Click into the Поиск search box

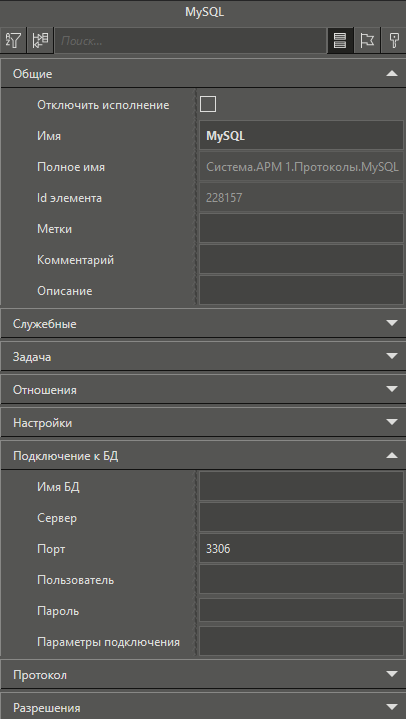(x=190, y=41)
